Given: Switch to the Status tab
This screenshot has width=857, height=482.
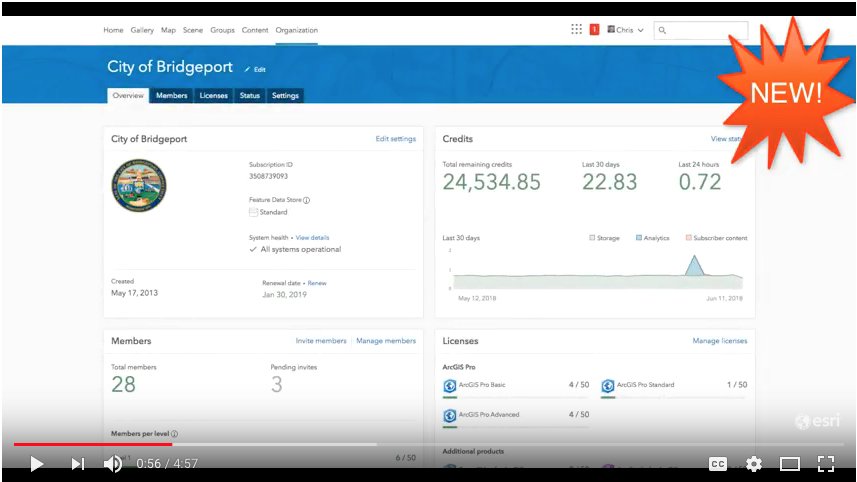Looking at the screenshot, I should [x=250, y=95].
